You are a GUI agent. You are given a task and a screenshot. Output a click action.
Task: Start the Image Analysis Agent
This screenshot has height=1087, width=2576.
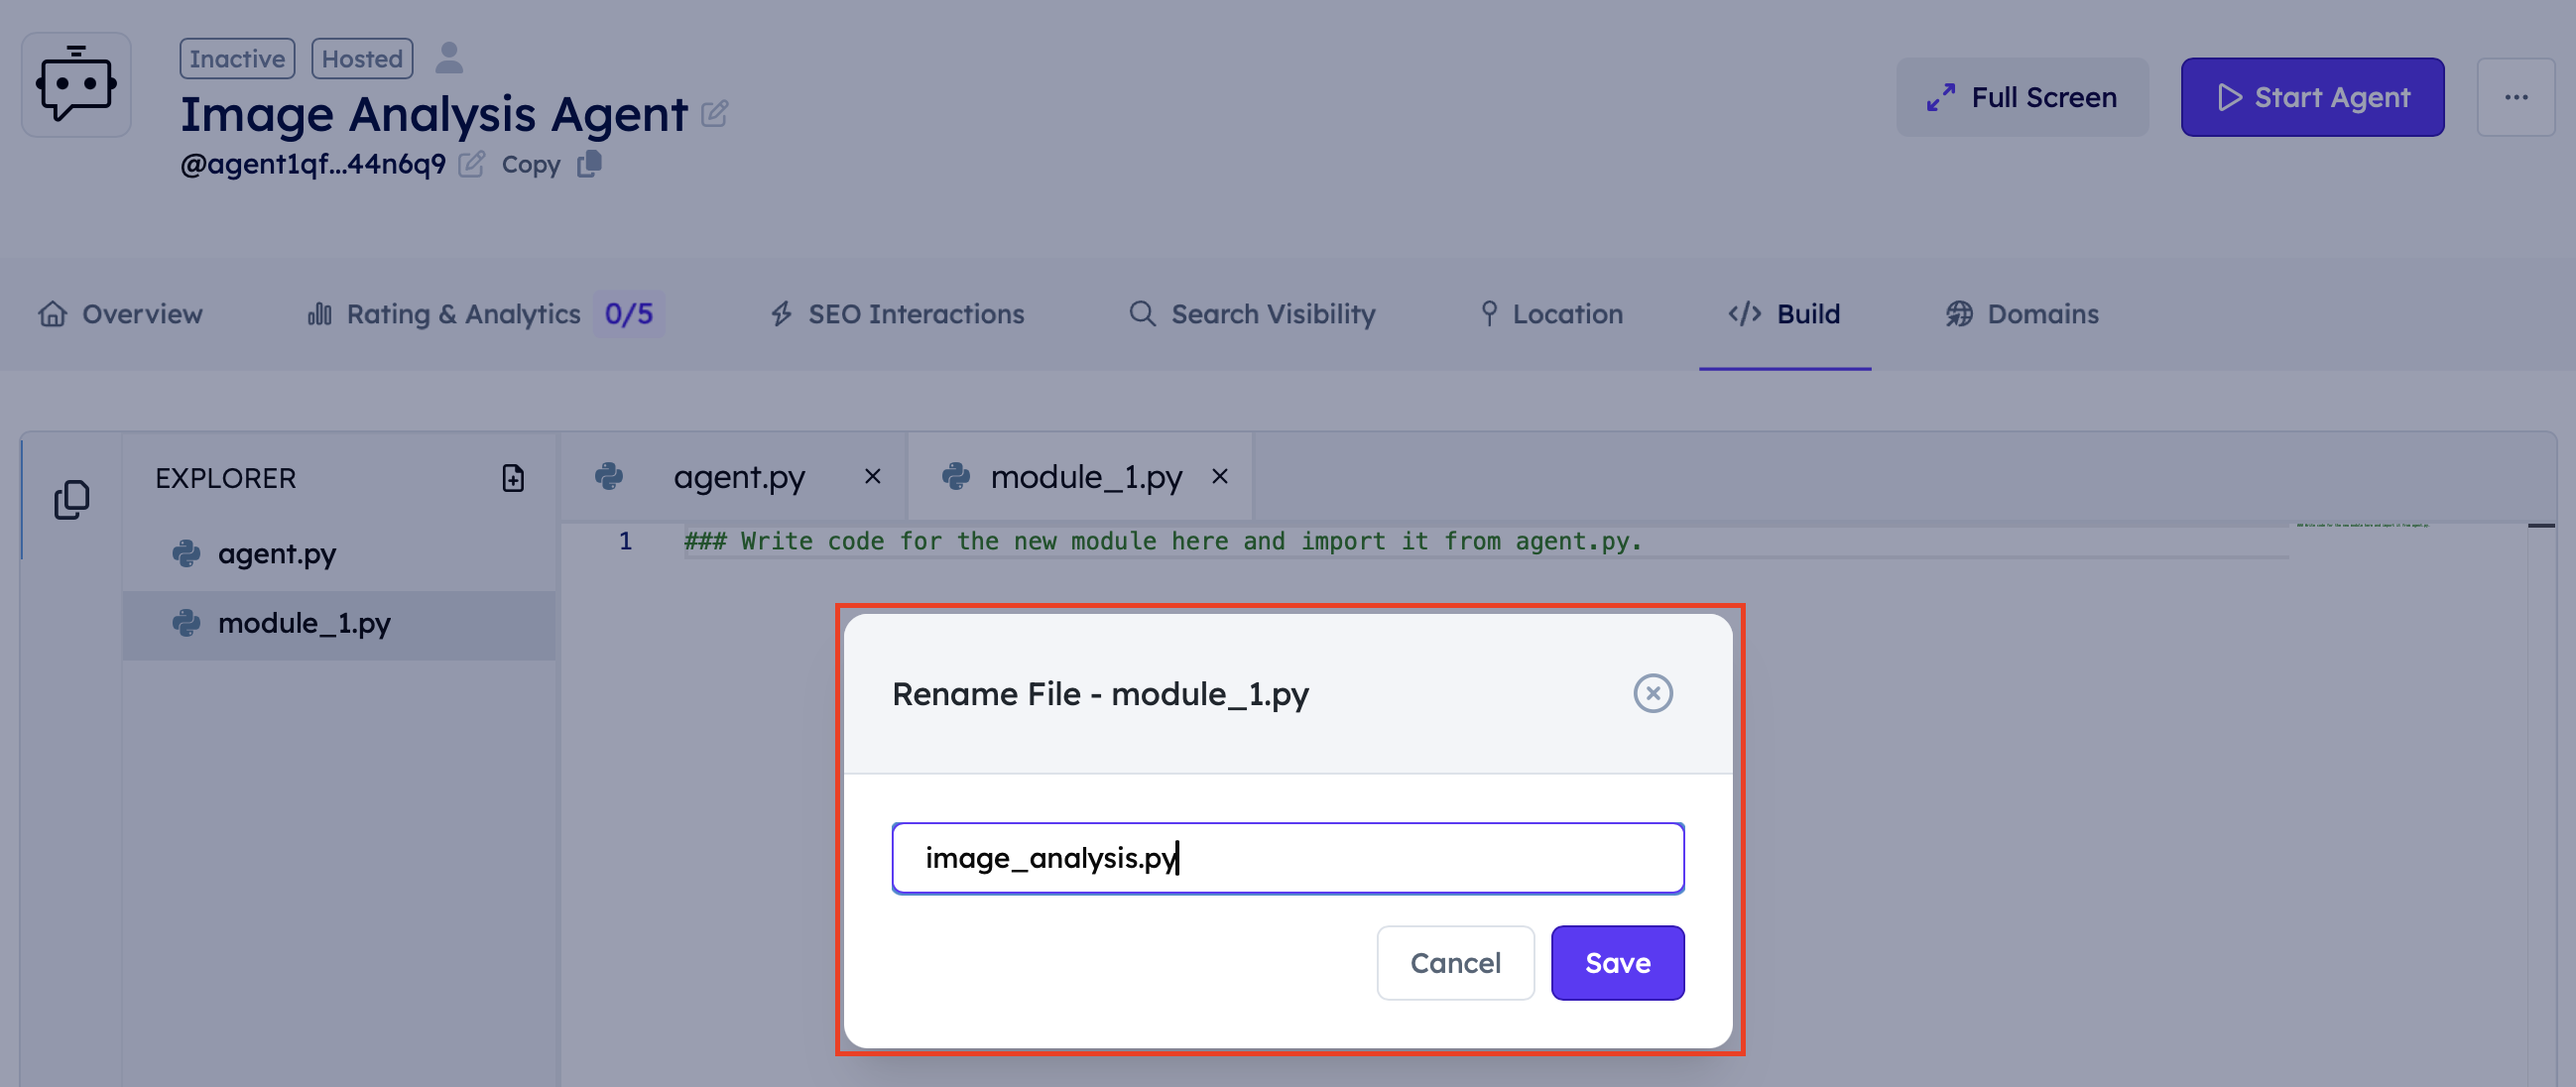pyautogui.click(x=2312, y=96)
